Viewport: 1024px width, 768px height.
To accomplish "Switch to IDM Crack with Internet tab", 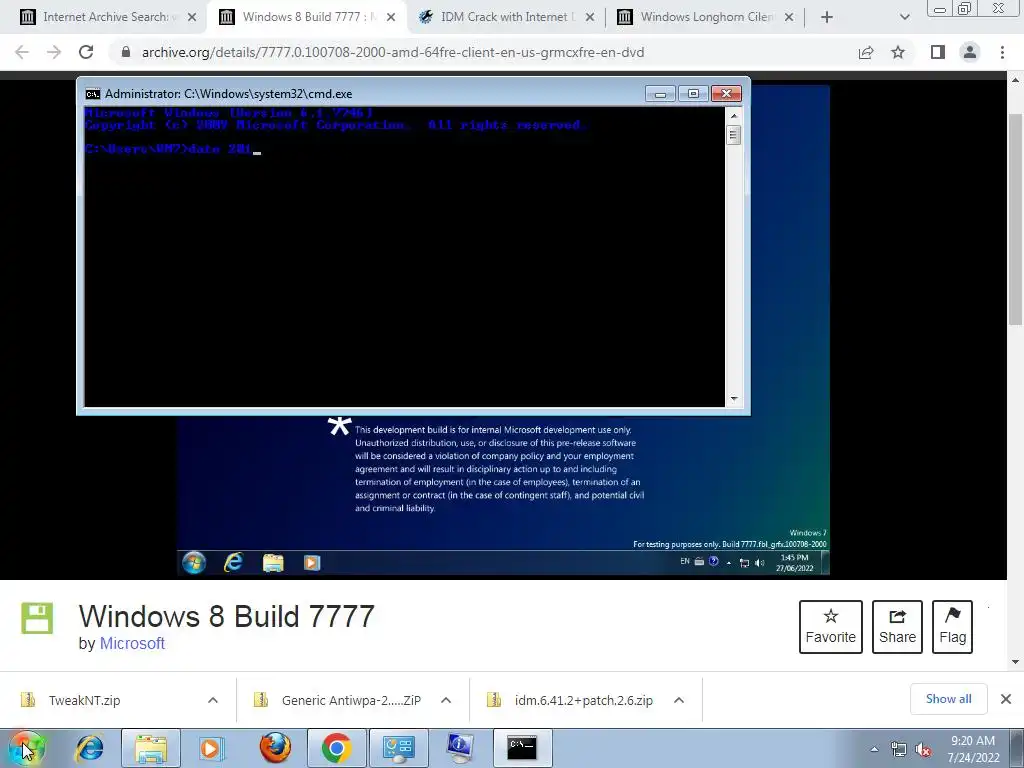I will point(506,17).
